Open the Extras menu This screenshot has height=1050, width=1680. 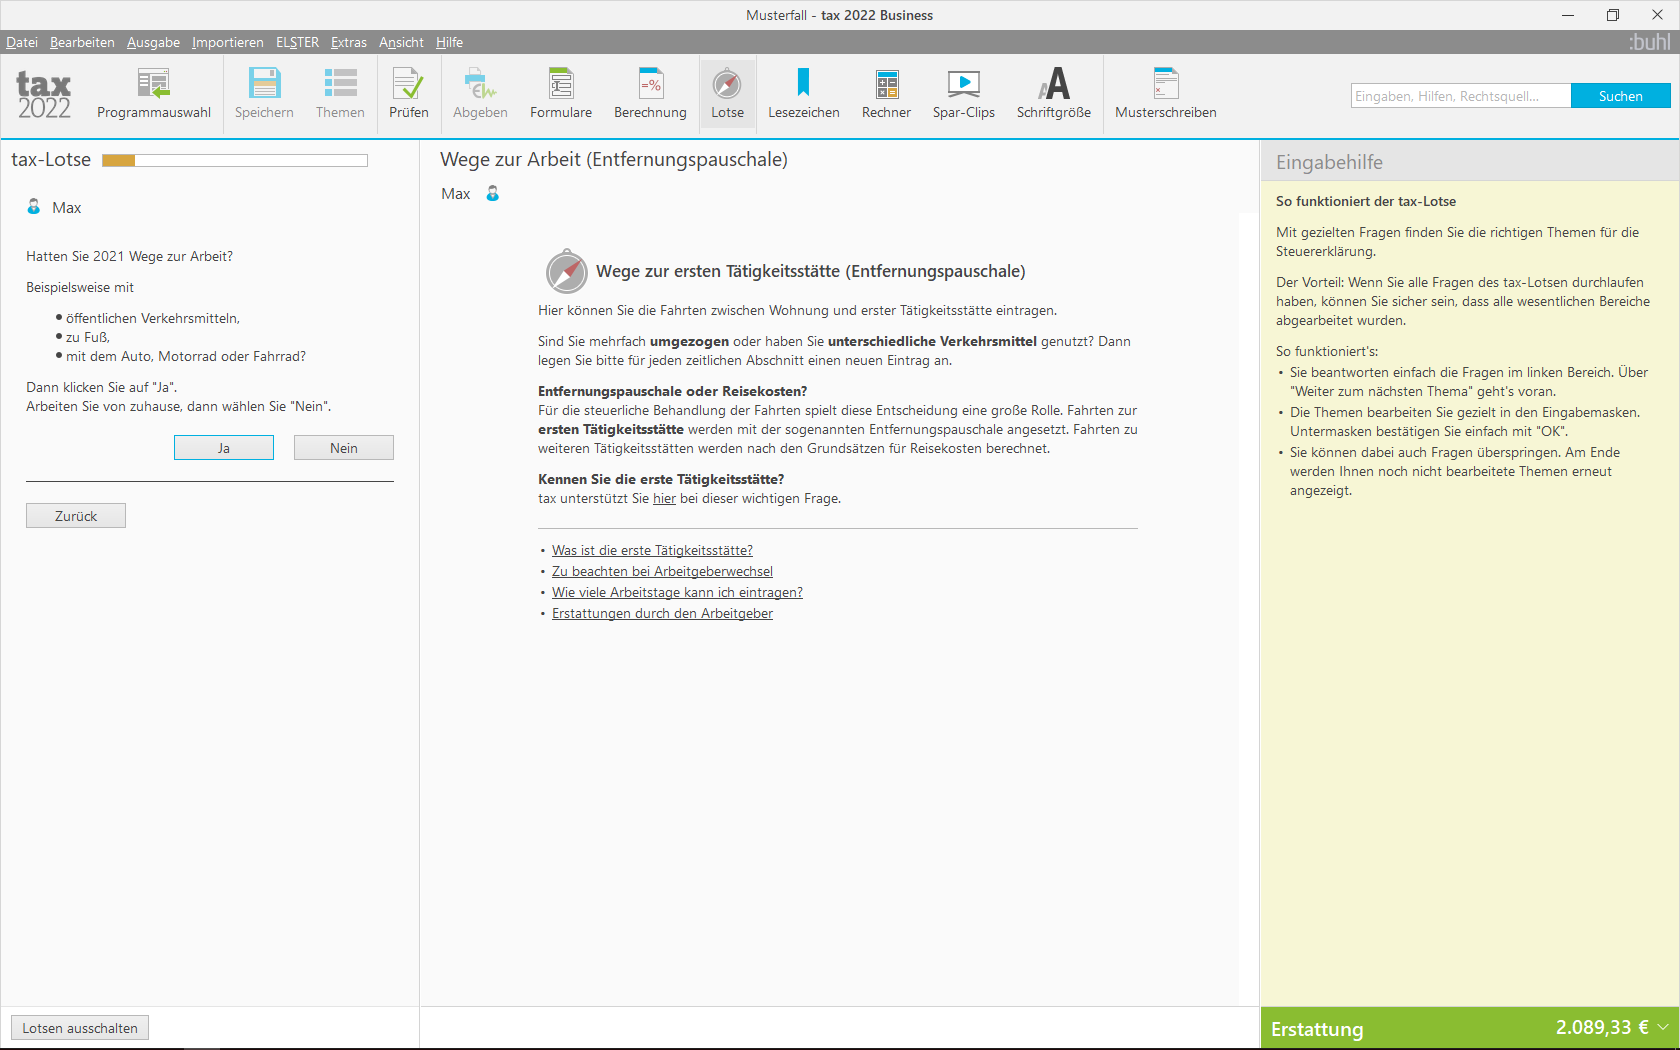click(349, 42)
